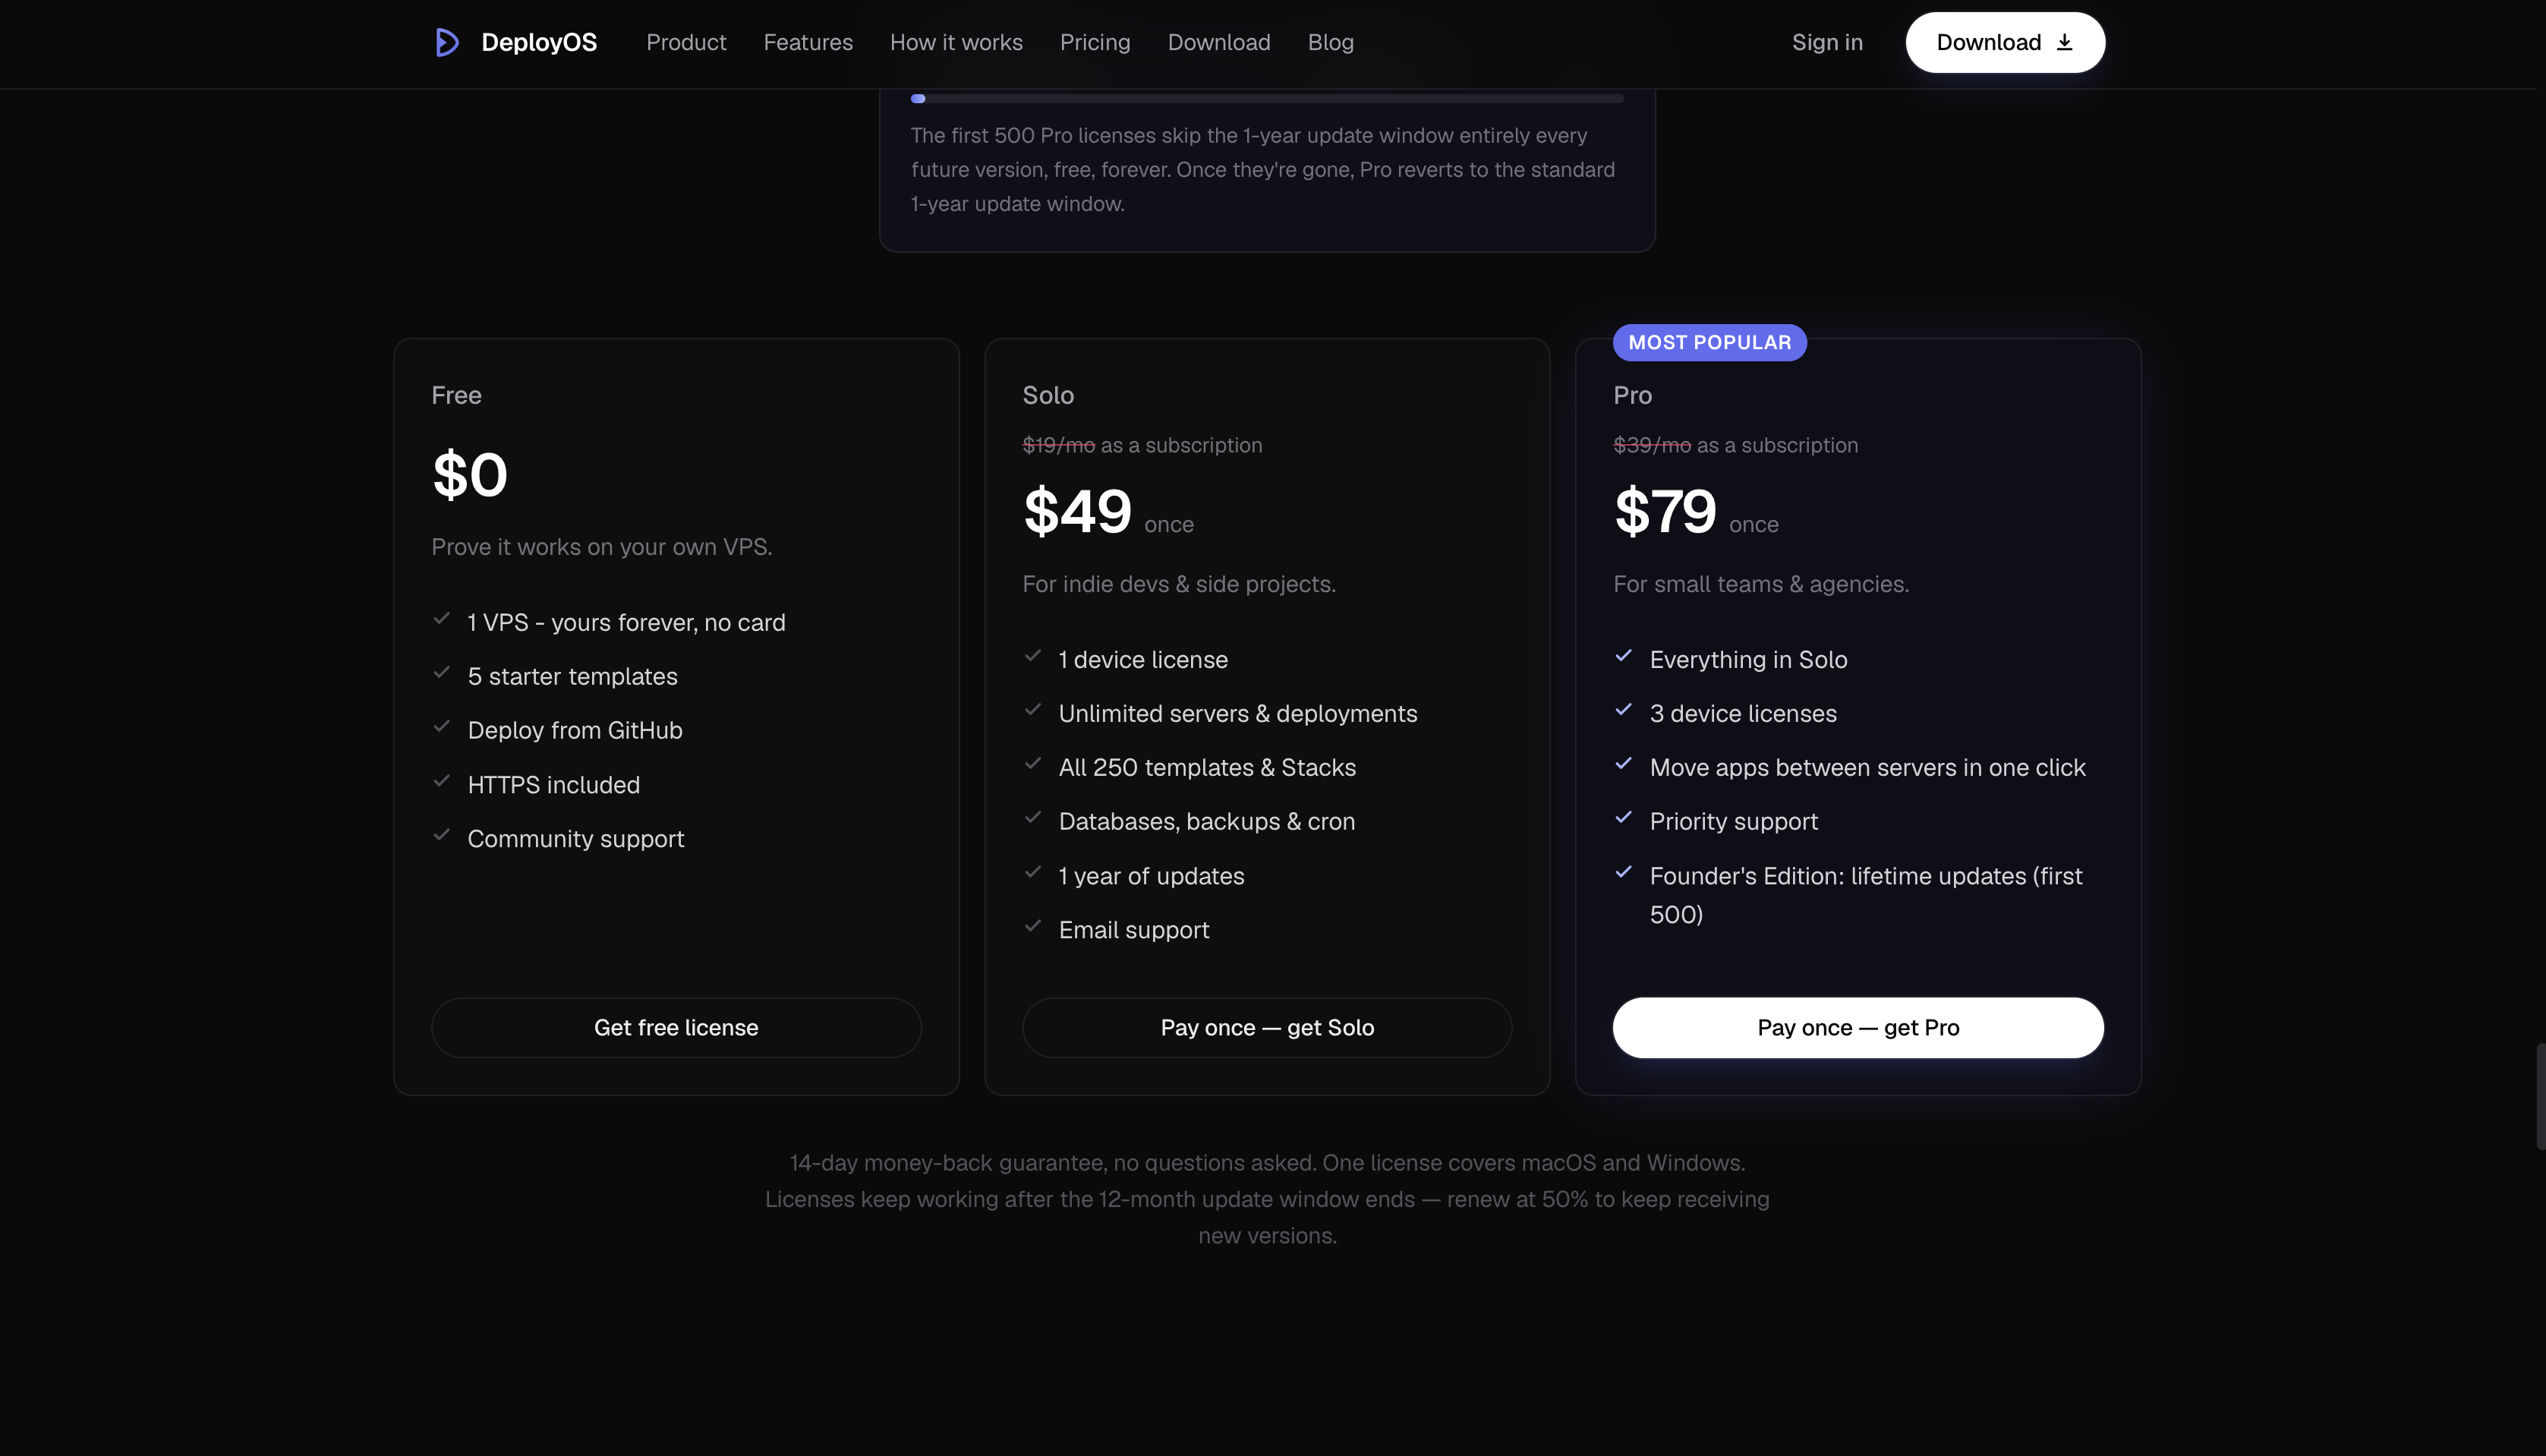Image resolution: width=2546 pixels, height=1456 pixels.
Task: Open the Blog nav item
Action: tap(1331, 42)
